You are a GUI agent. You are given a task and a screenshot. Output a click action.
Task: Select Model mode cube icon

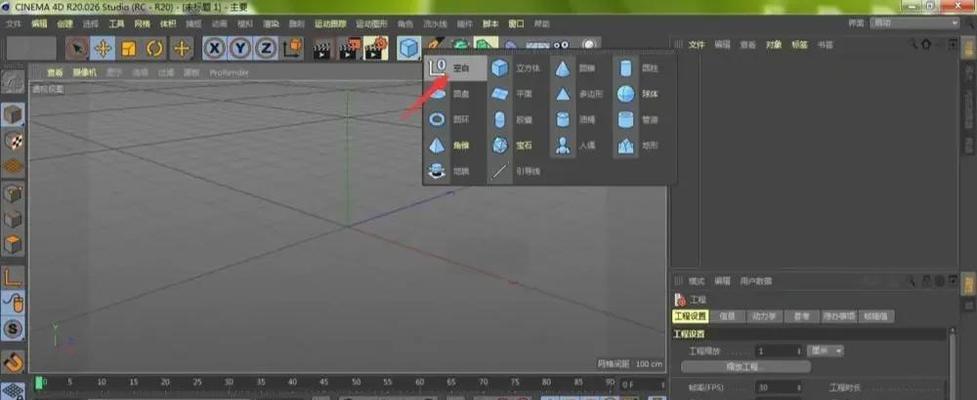click(x=13, y=115)
